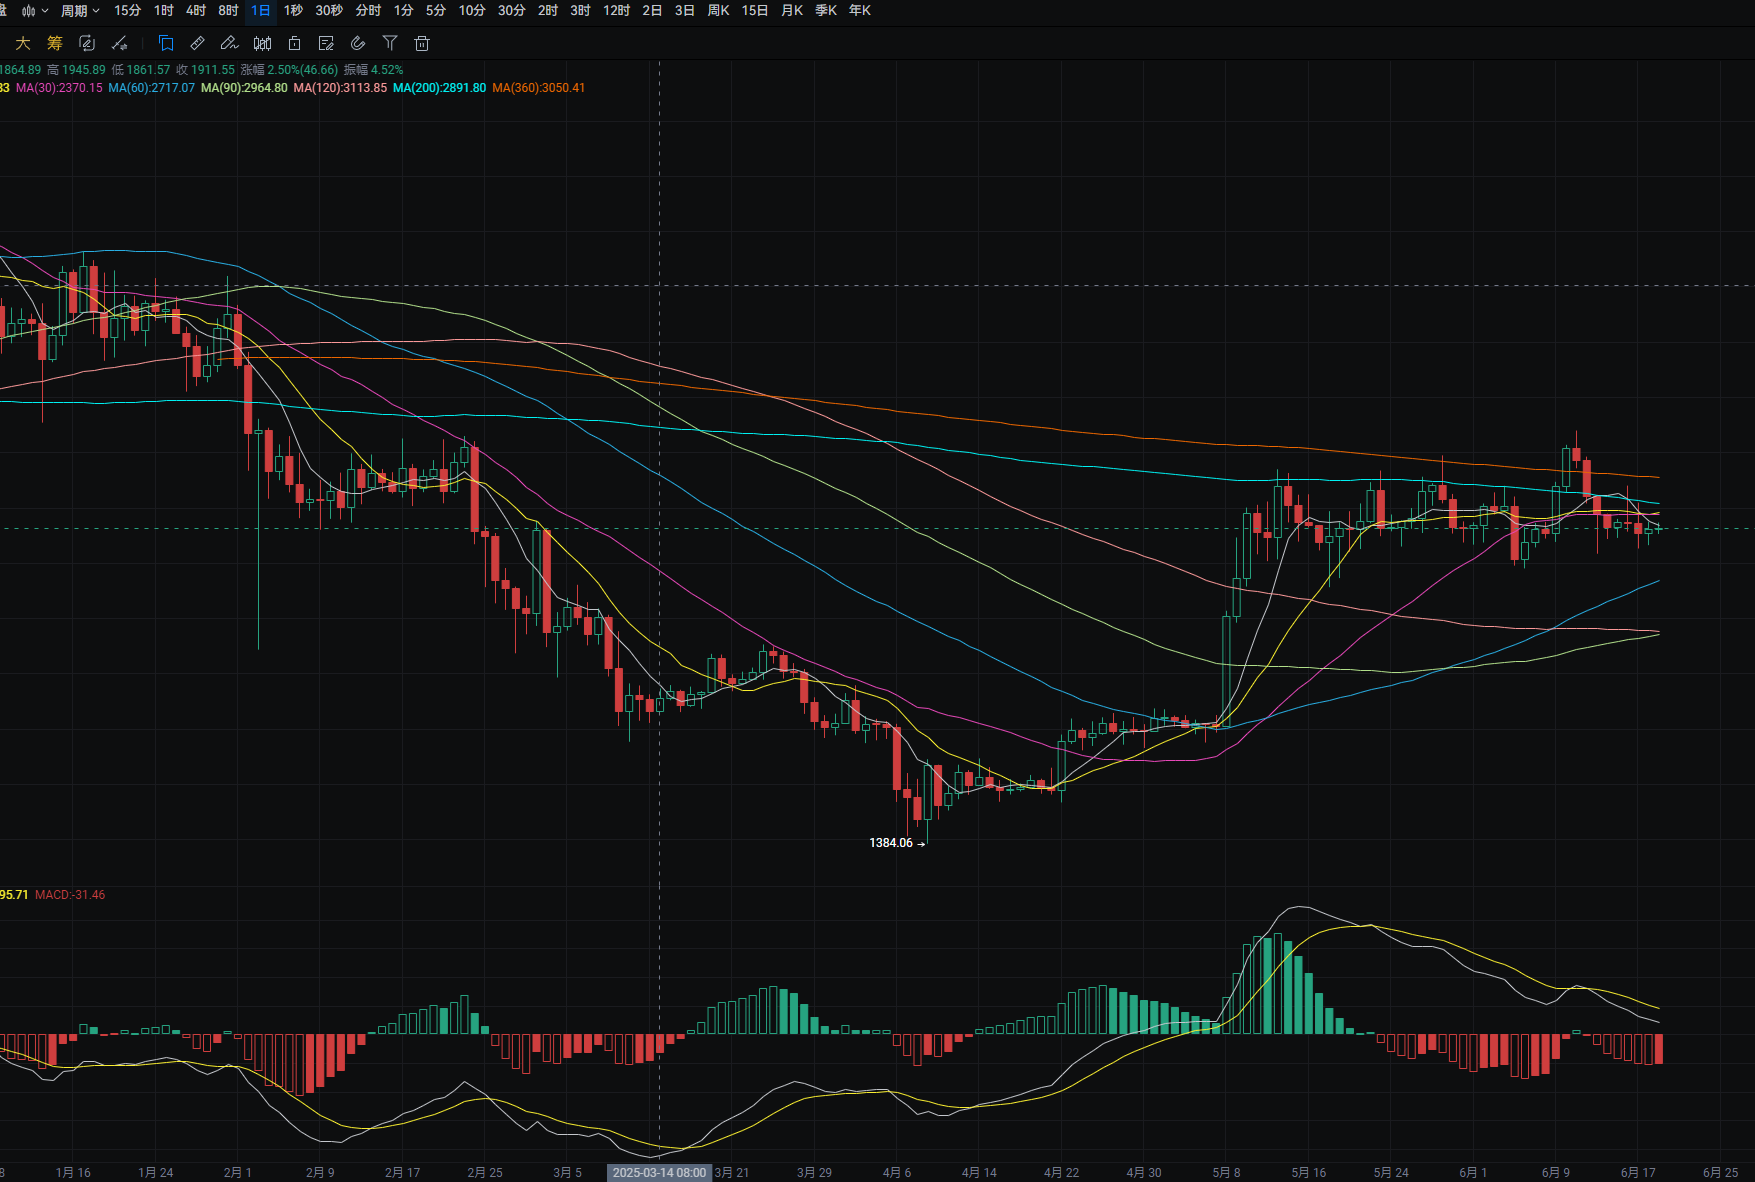The width and height of the screenshot is (1755, 1182).
Task: Pick the 2时 timeframe
Action: (548, 11)
